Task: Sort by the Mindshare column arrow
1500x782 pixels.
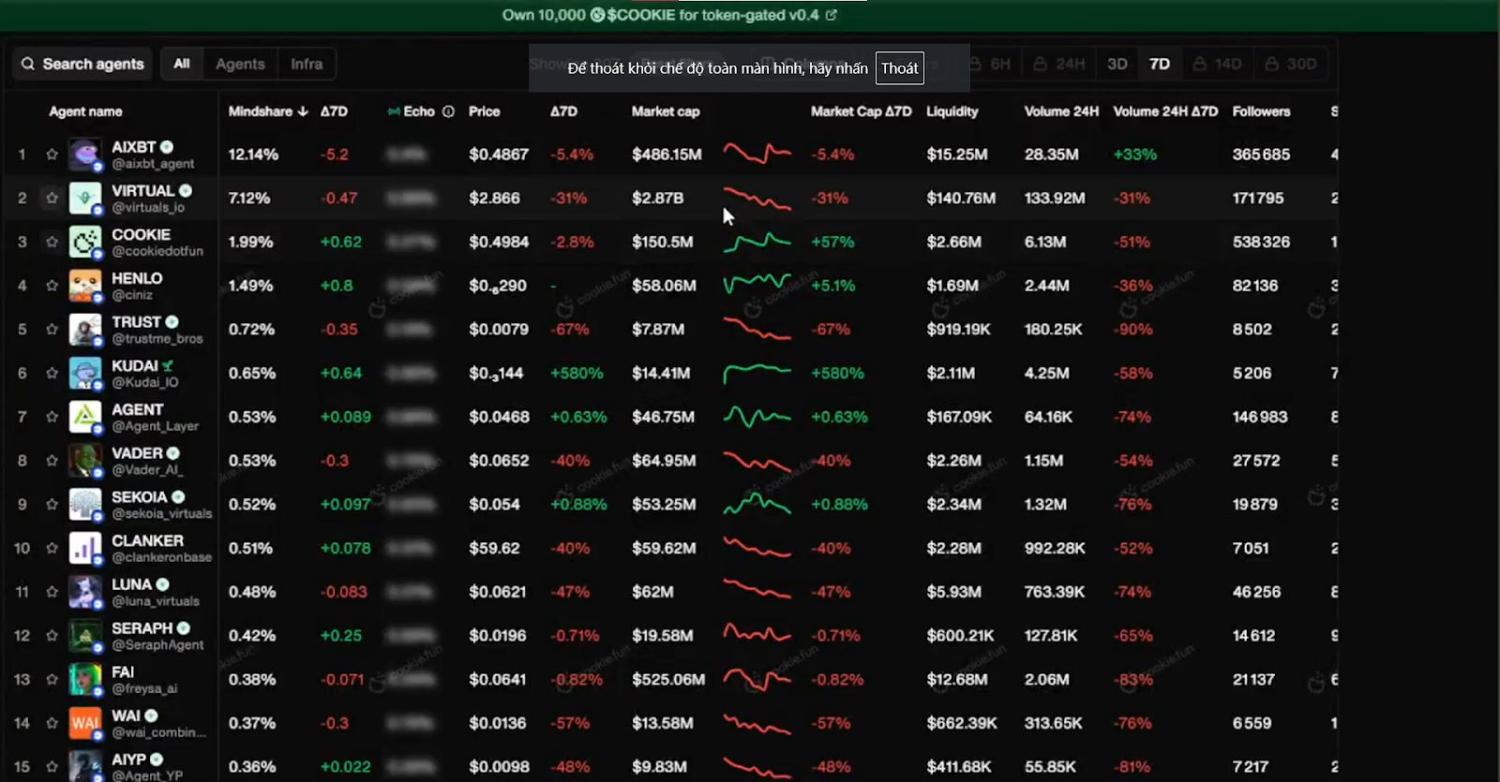Action: click(302, 112)
